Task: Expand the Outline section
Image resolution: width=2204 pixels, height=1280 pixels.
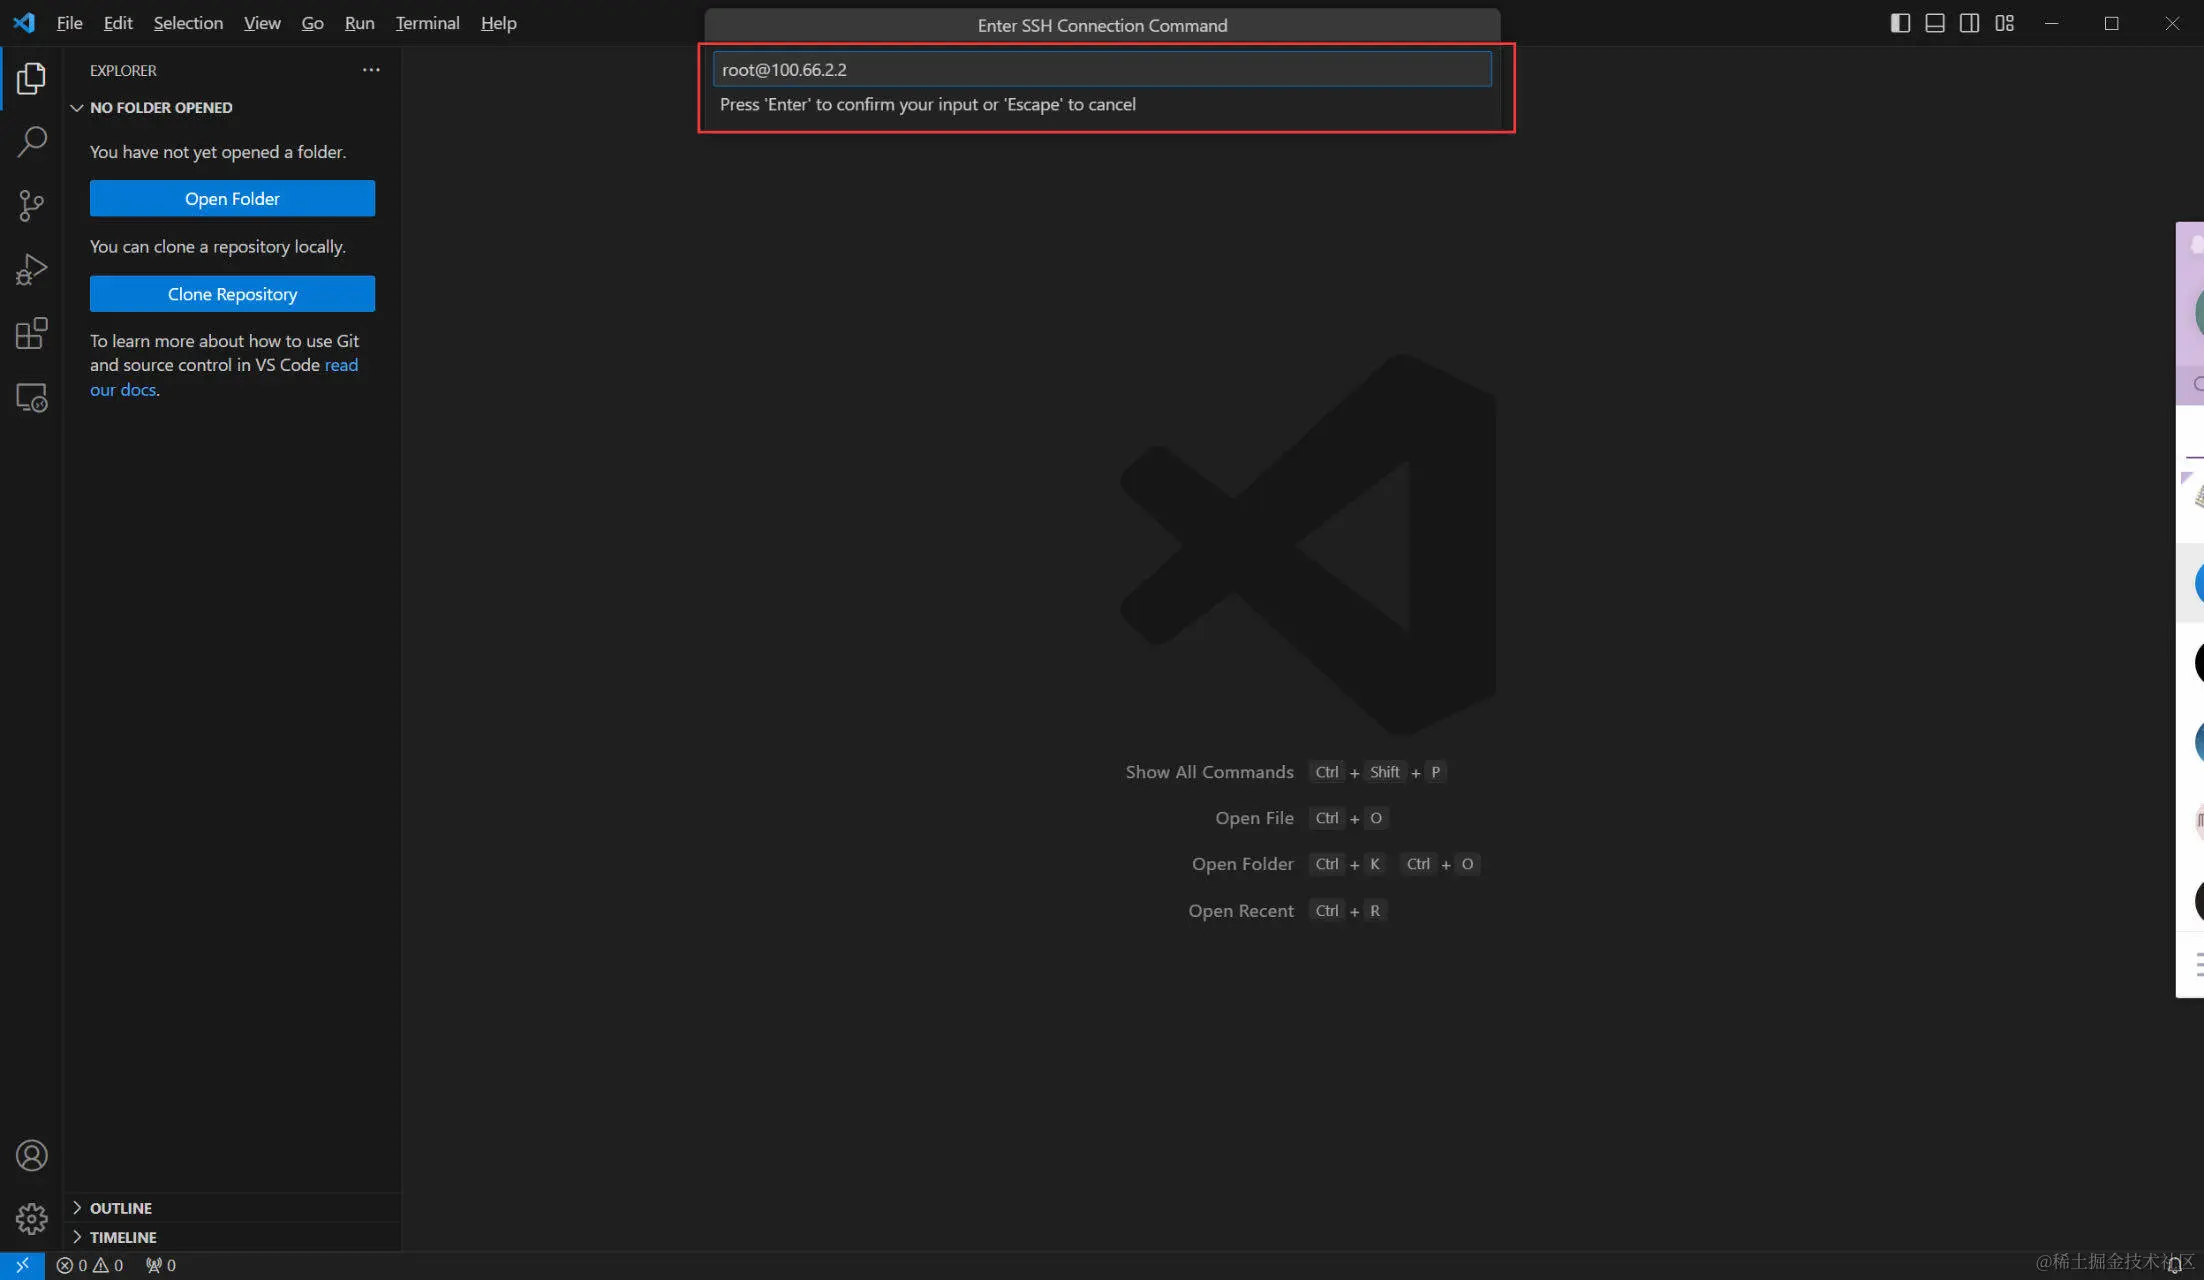Action: click(120, 1208)
